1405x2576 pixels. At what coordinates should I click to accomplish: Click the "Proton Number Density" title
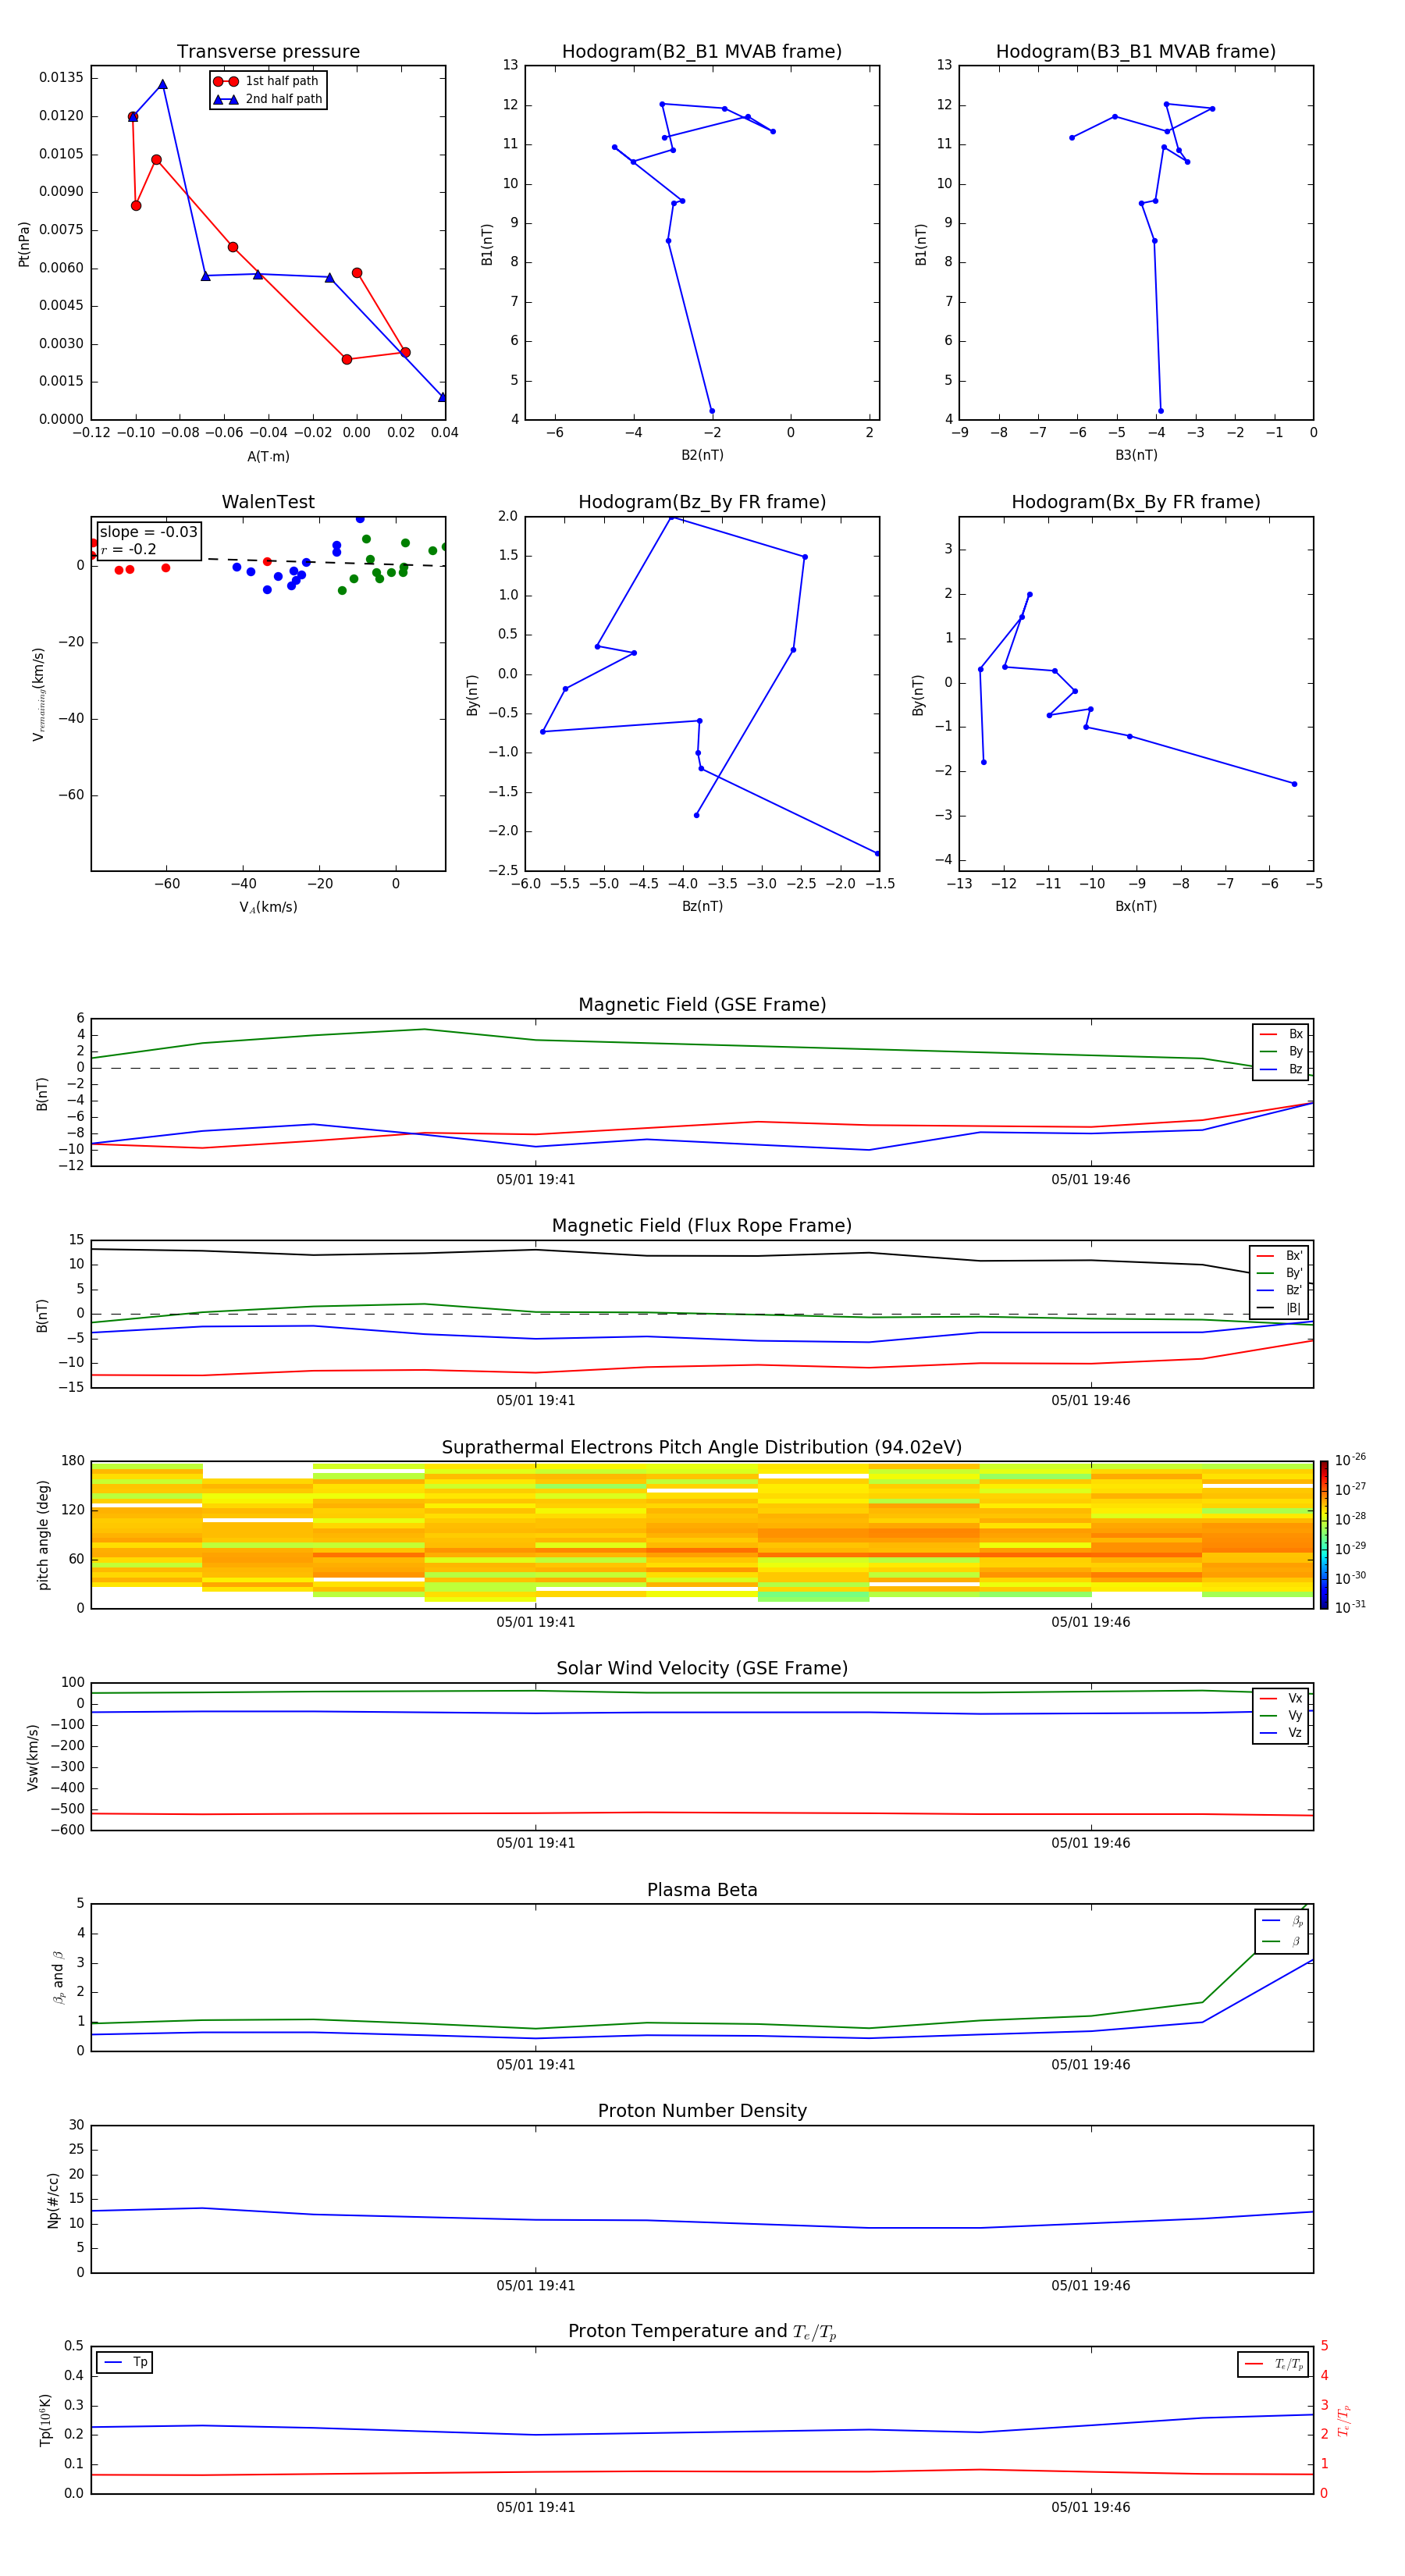pos(702,2111)
